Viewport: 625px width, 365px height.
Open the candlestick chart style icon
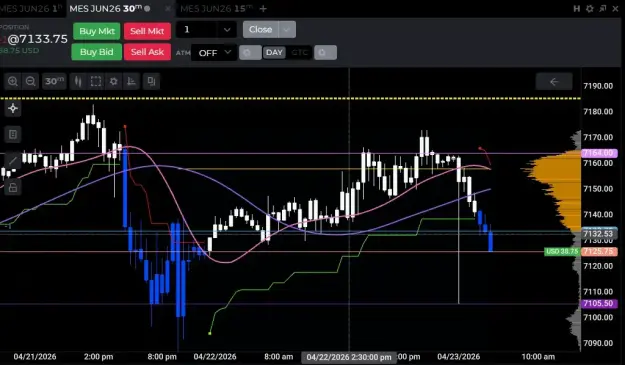point(78,81)
